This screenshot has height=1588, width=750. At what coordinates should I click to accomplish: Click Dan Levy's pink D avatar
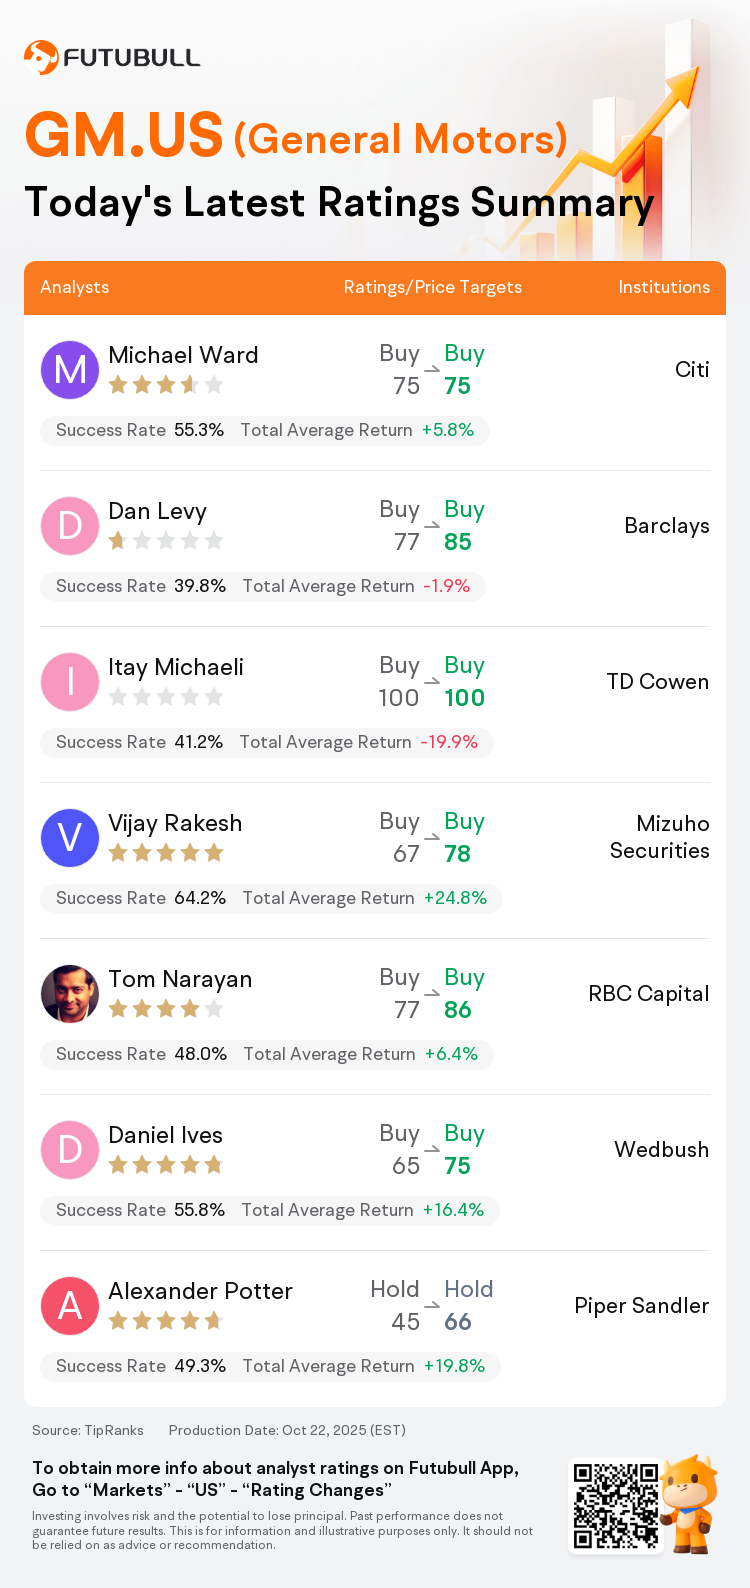(x=70, y=525)
